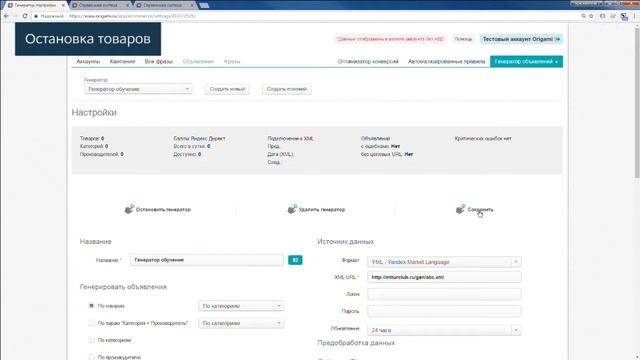This screenshot has height=360, width=640.
Task: Click the Помощь button
Action: [x=463, y=39]
